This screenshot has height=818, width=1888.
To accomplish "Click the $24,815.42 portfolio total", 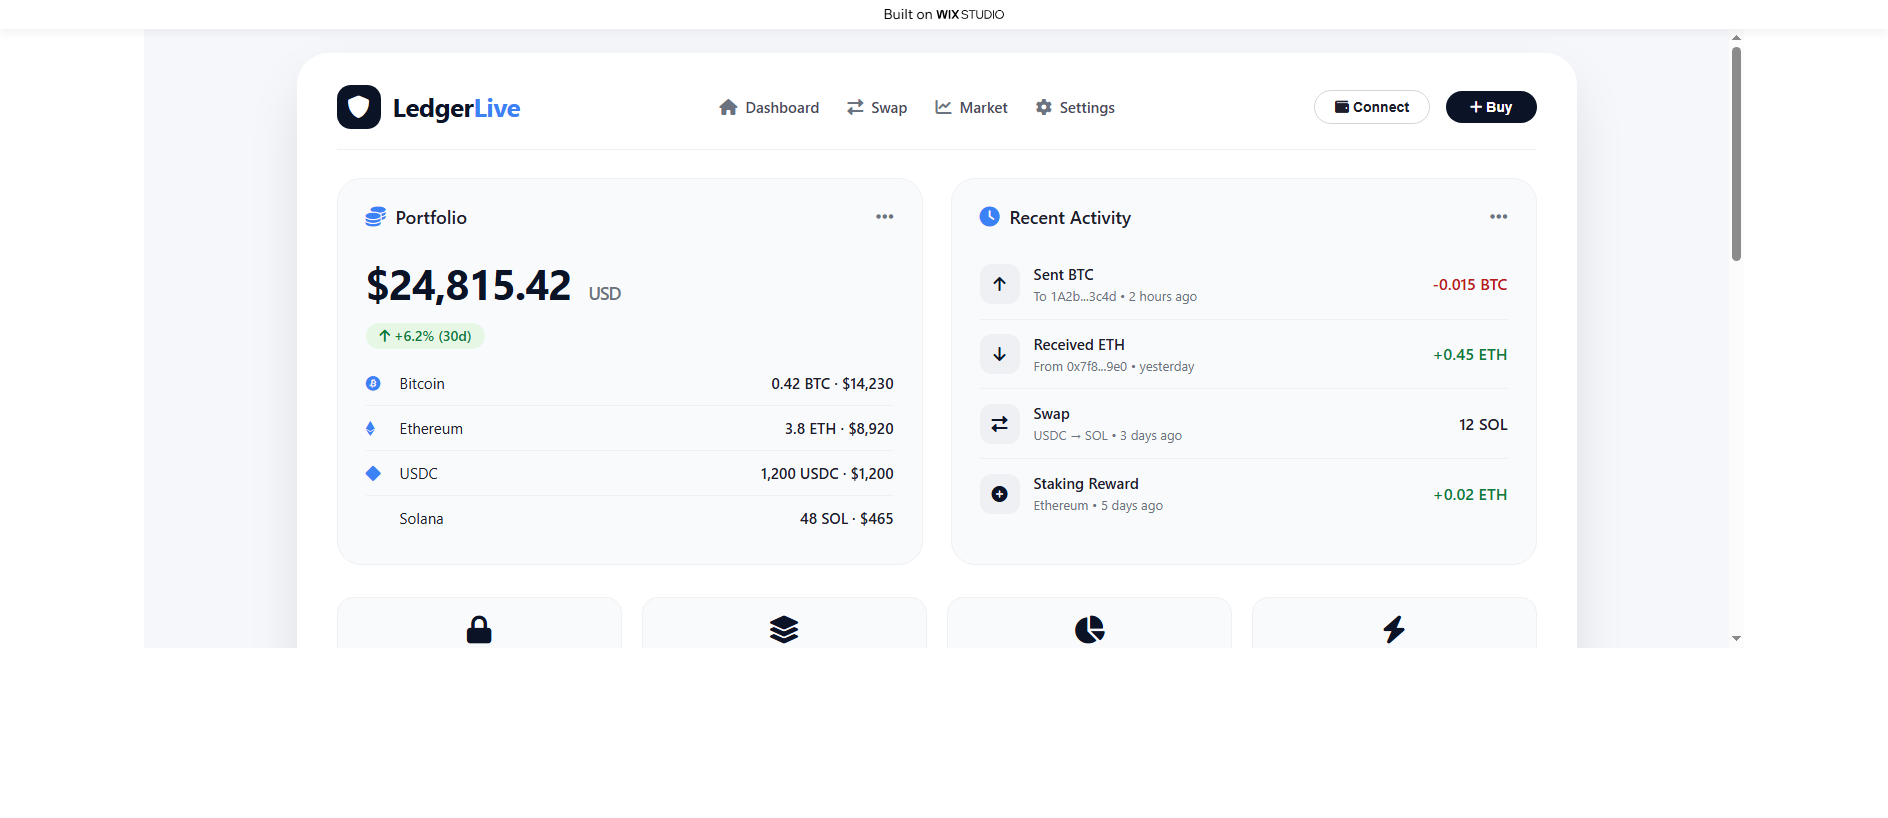I will 469,285.
